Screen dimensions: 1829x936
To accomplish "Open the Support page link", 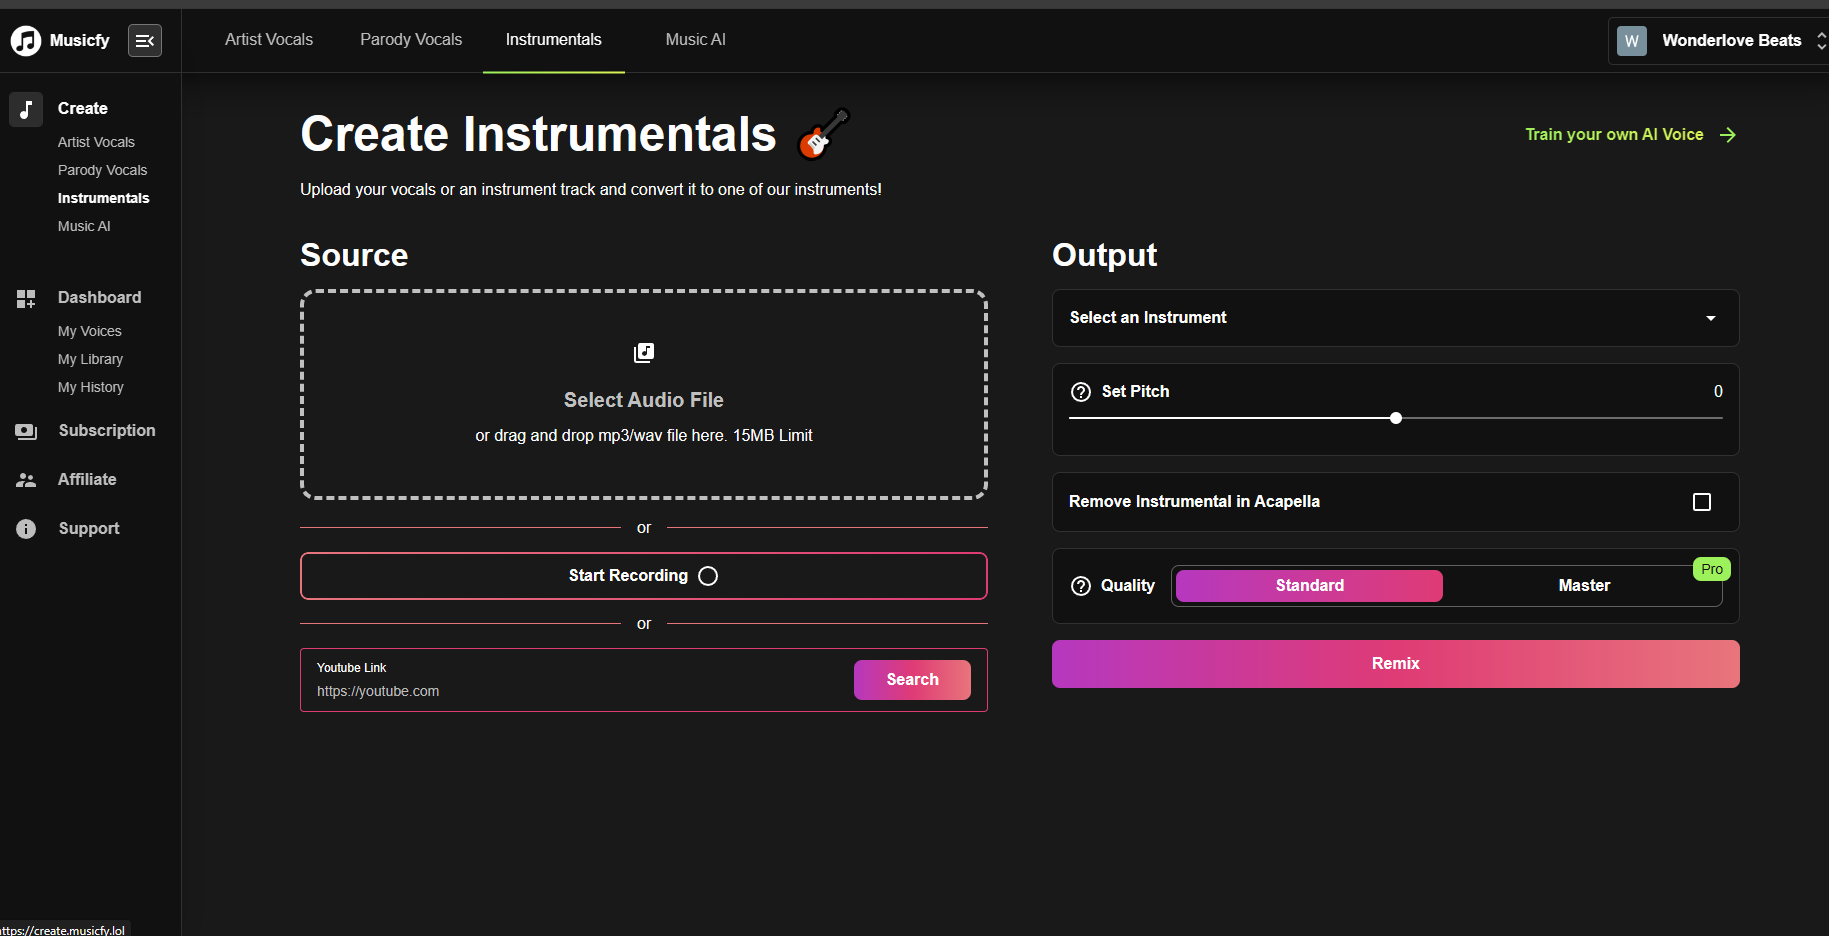I will 89,529.
